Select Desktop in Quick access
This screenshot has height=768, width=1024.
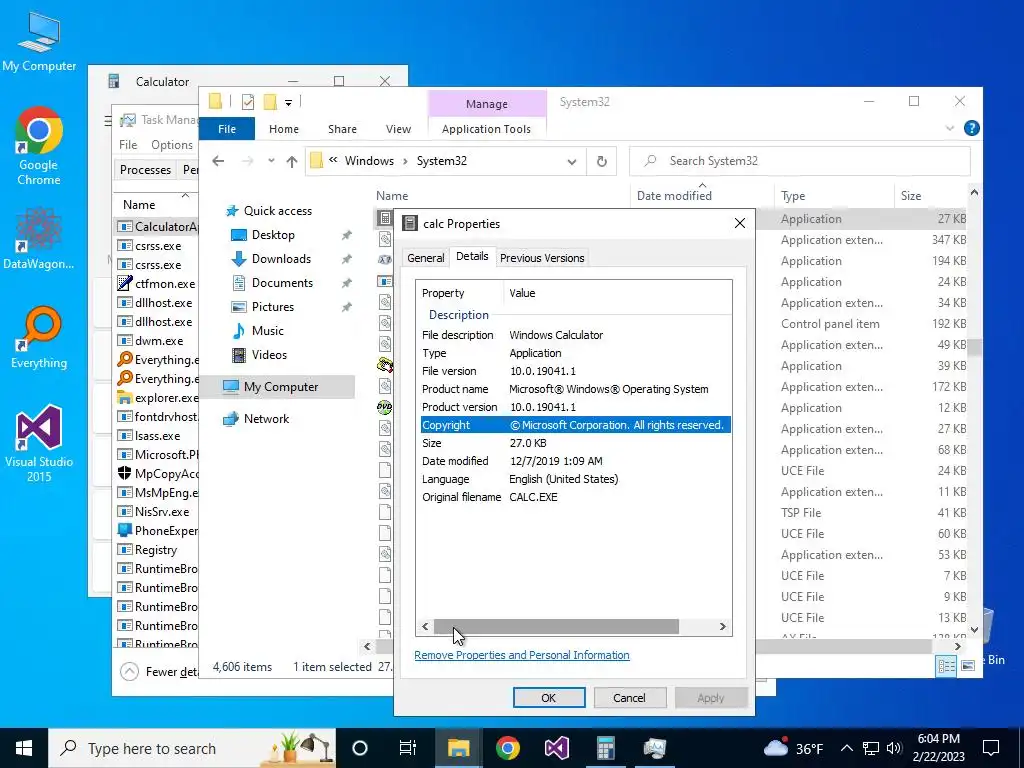[x=273, y=235]
